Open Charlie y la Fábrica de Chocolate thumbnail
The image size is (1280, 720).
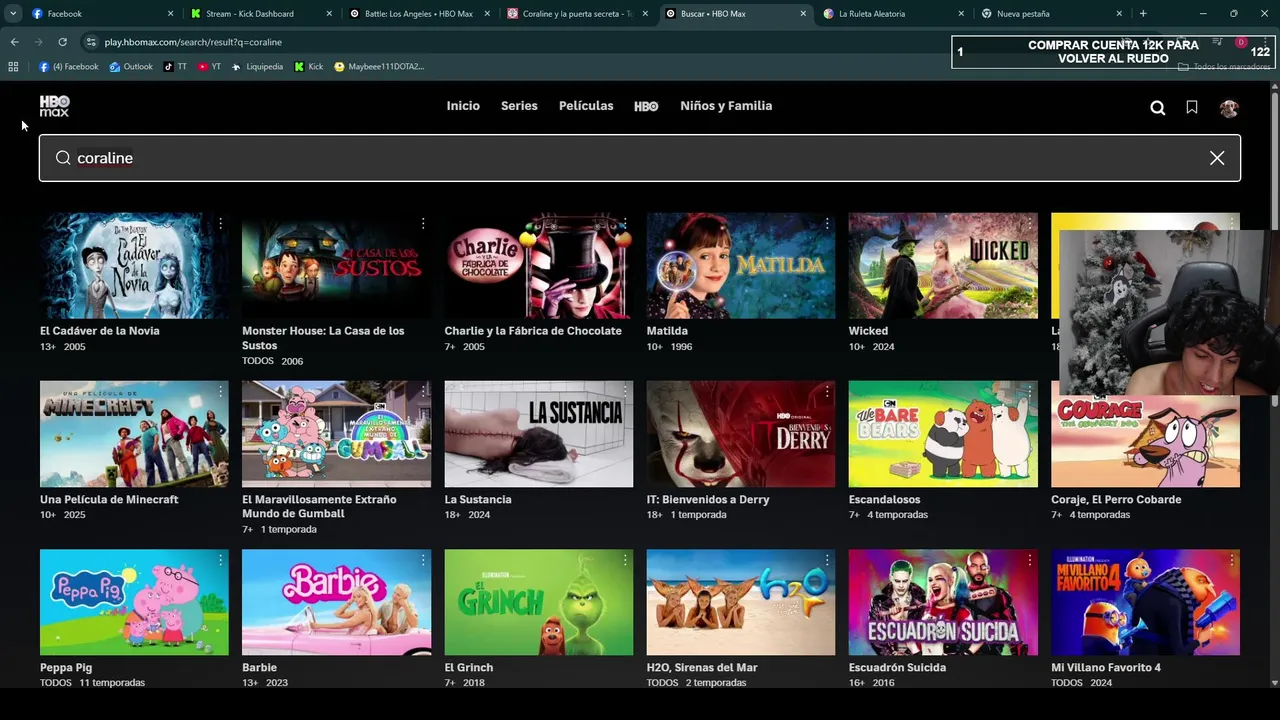pyautogui.click(x=539, y=266)
